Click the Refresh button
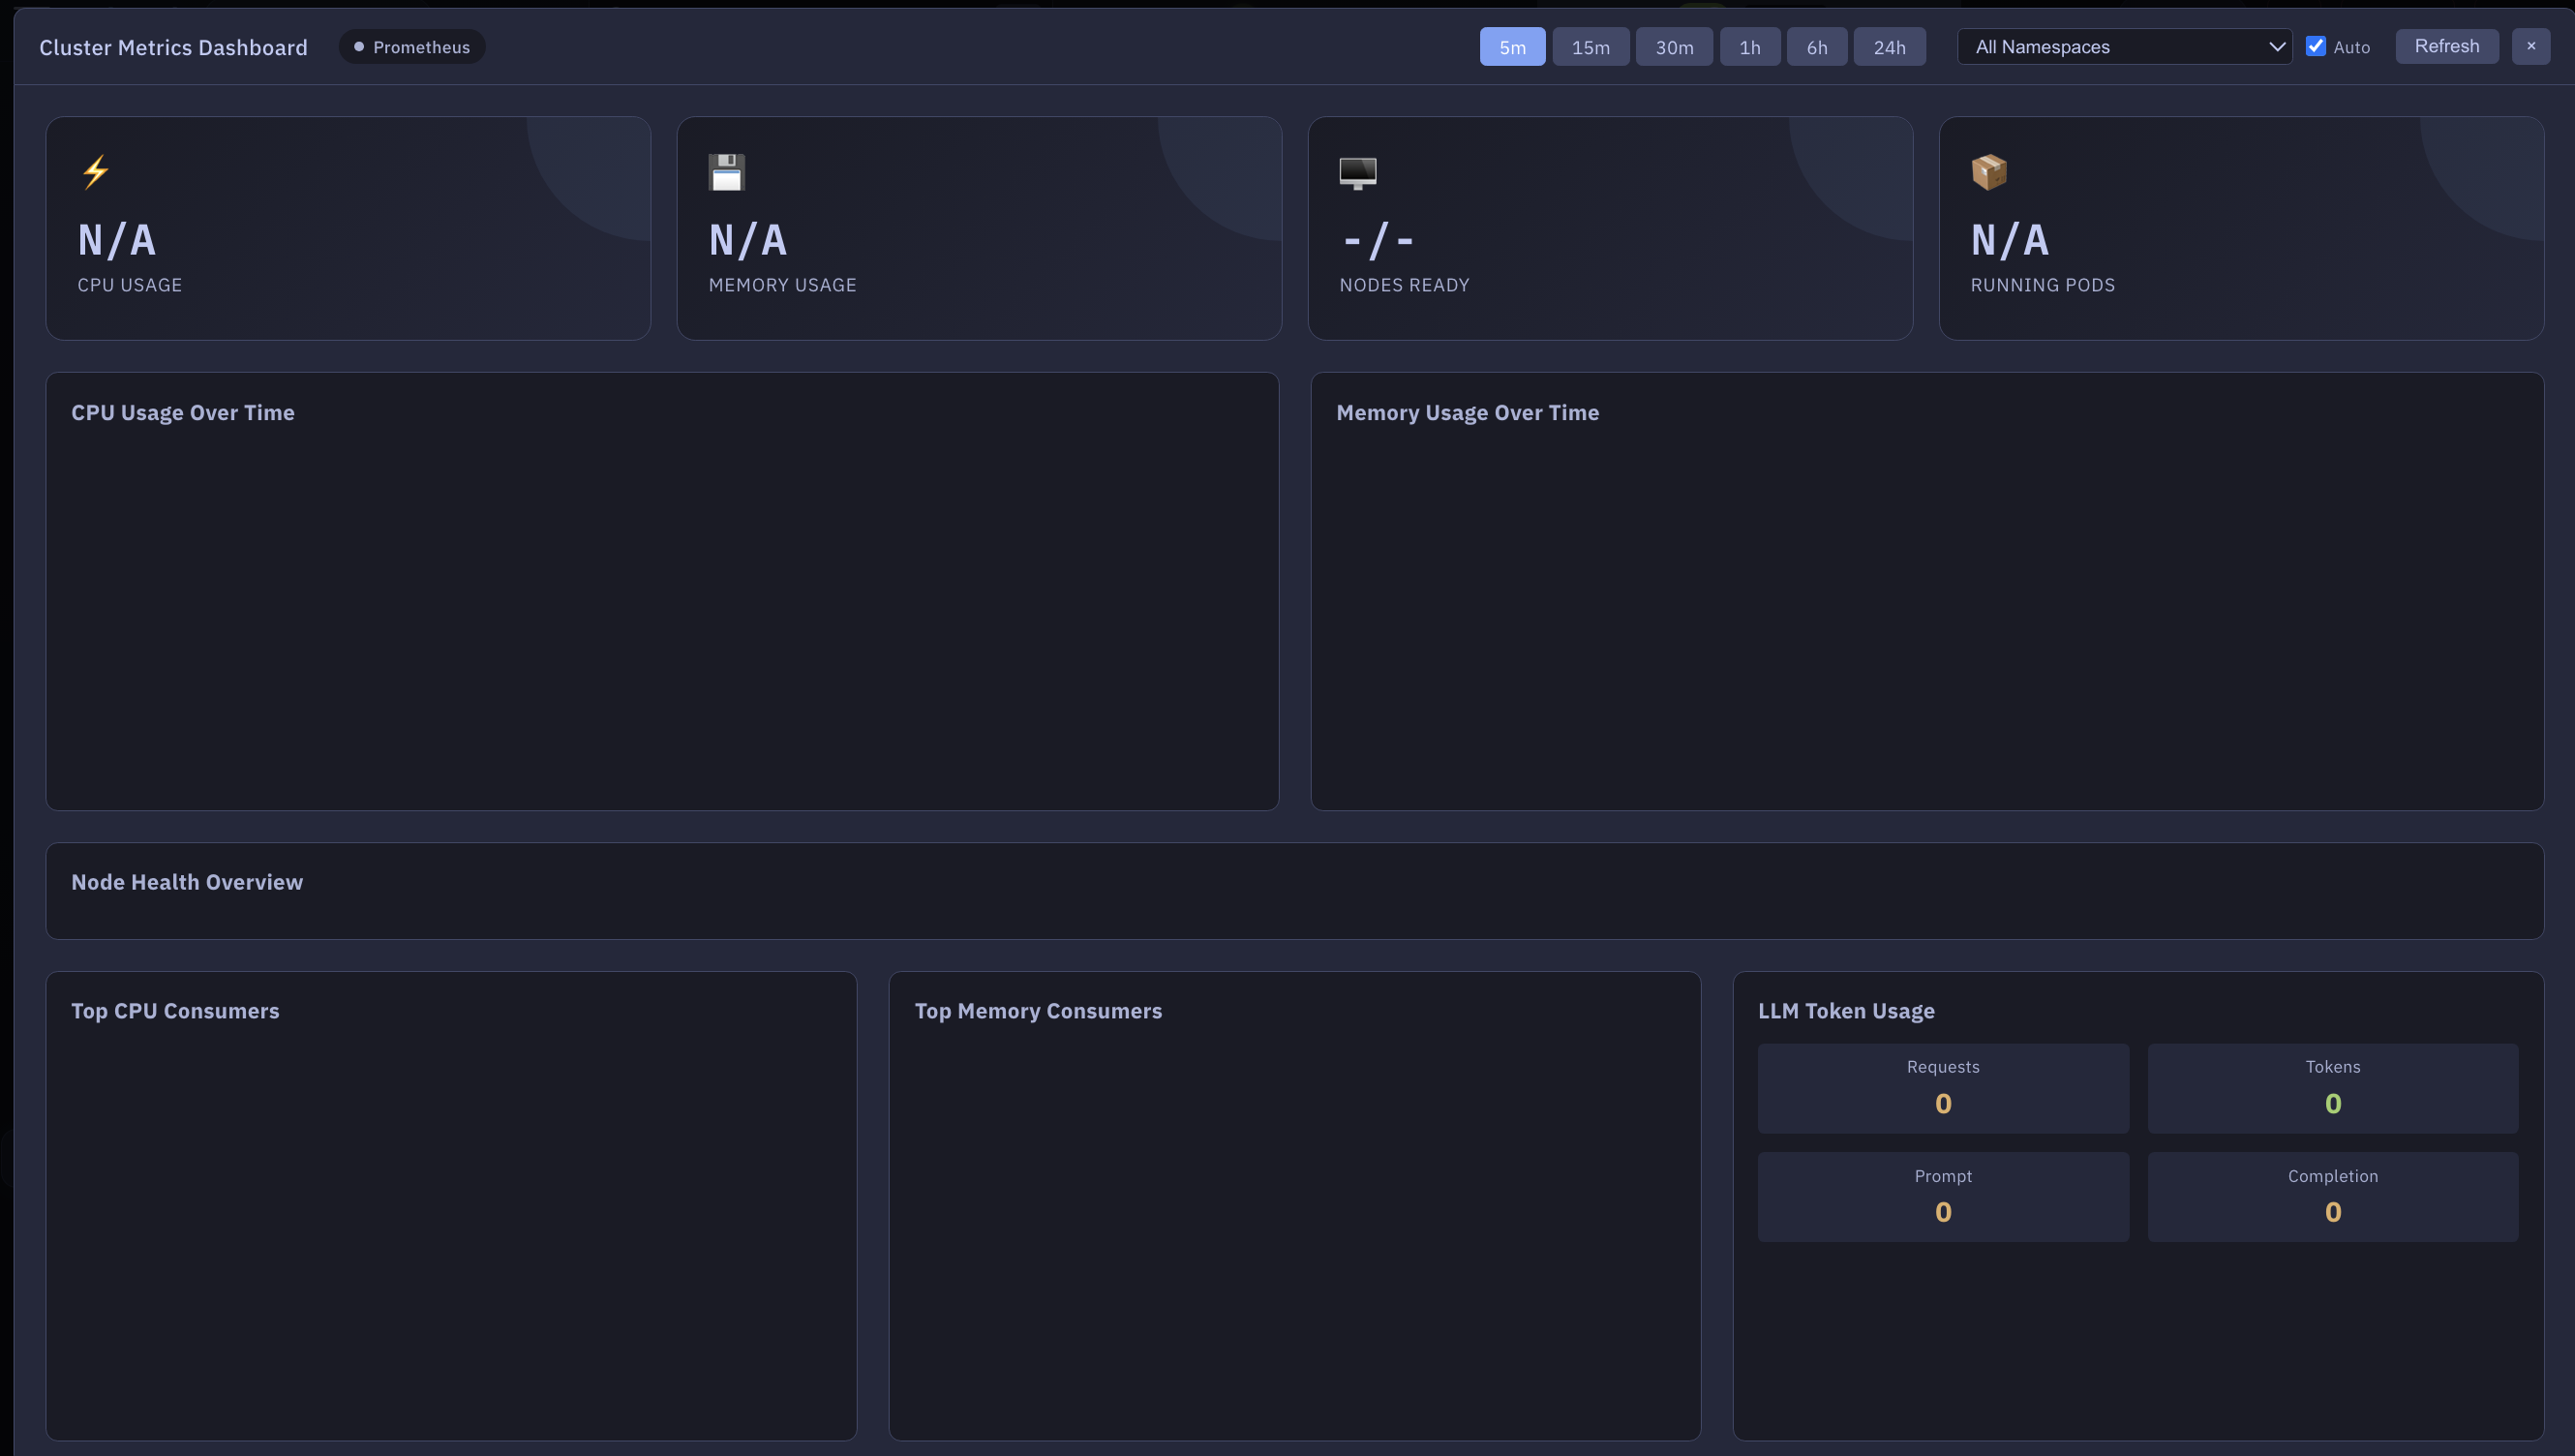Image resolution: width=2575 pixels, height=1456 pixels. [2446, 46]
